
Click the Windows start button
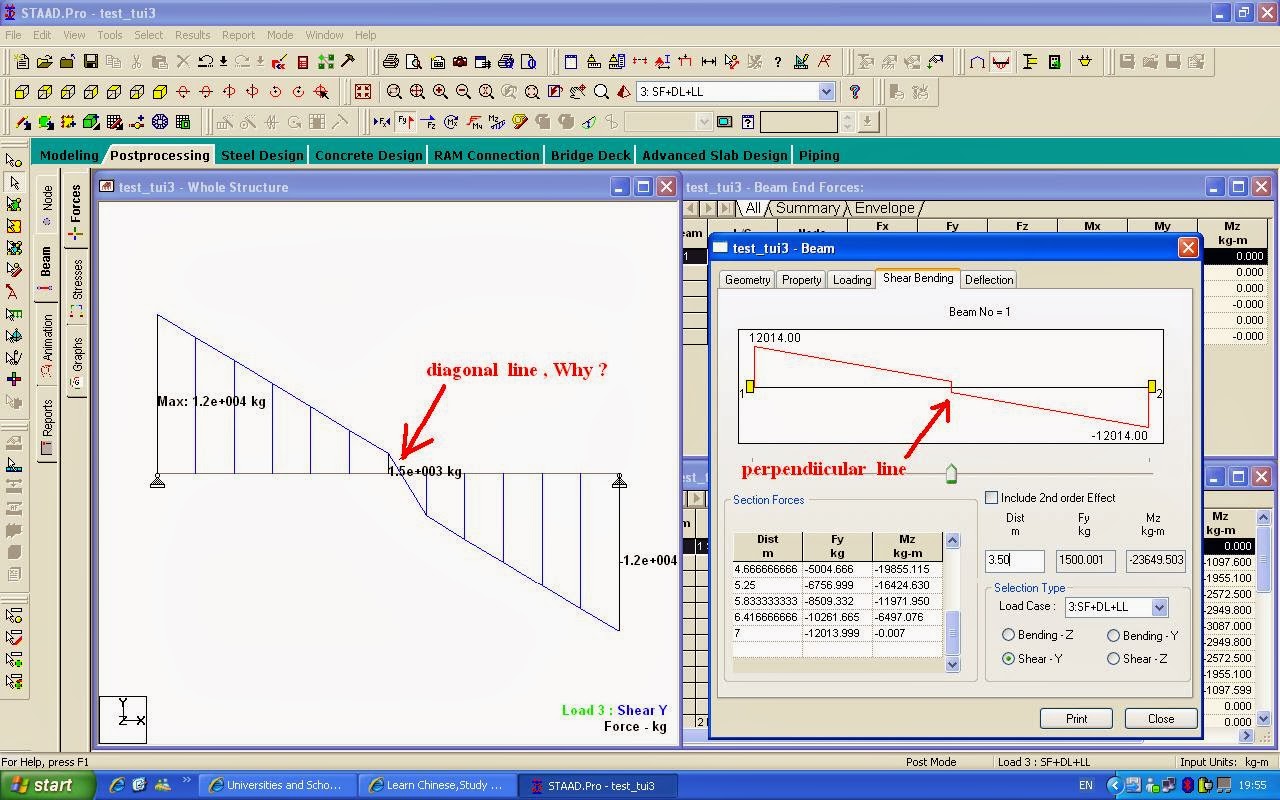tap(48, 785)
